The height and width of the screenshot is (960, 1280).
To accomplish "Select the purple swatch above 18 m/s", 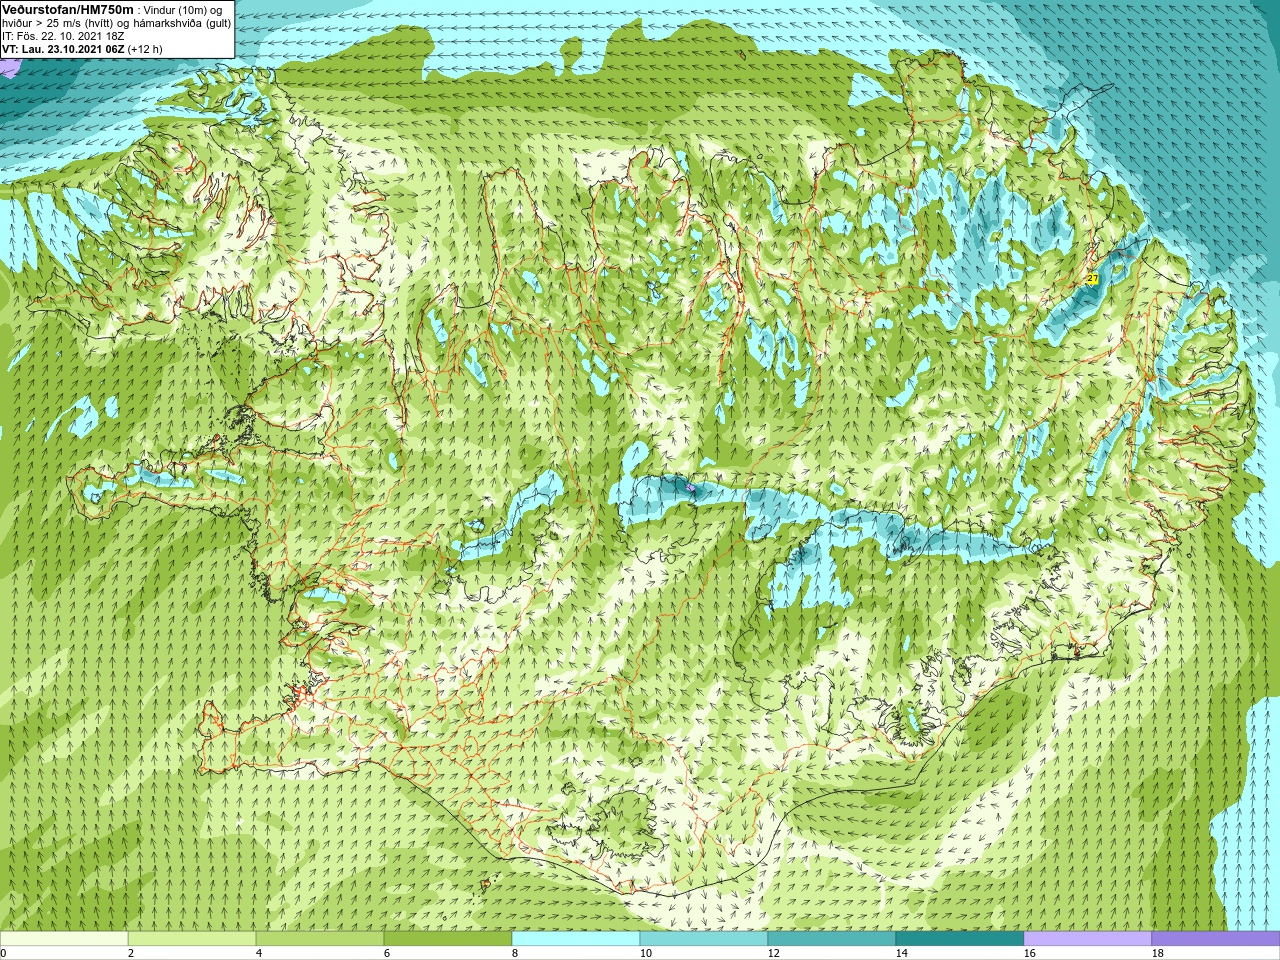I will [x=1216, y=939].
